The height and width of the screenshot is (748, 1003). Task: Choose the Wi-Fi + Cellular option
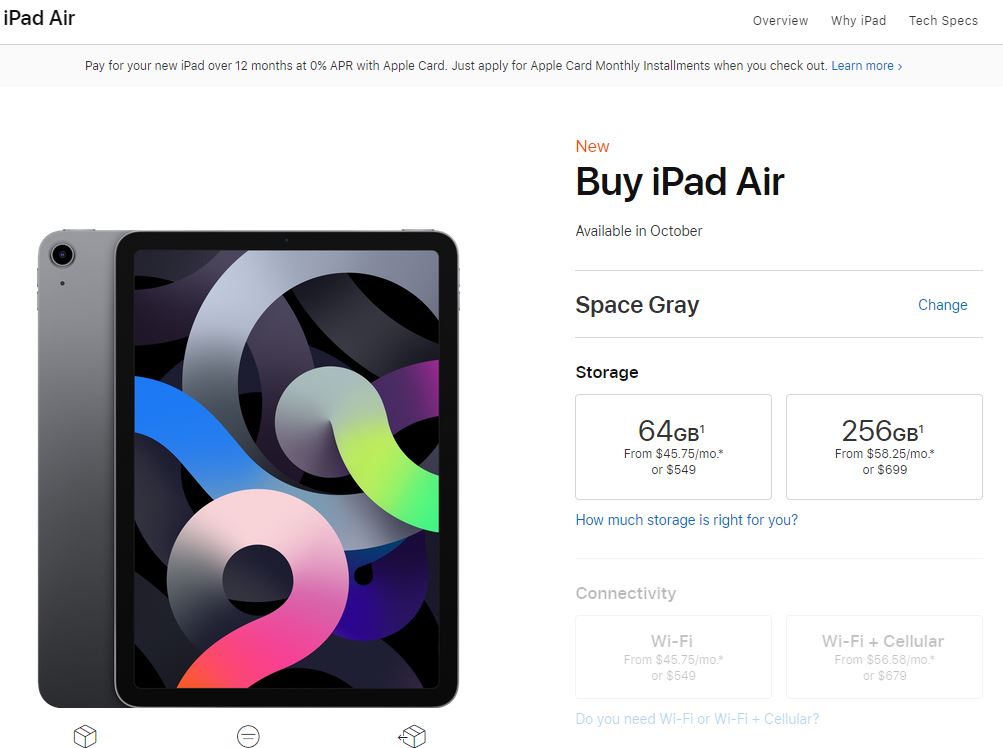pyautogui.click(x=884, y=656)
